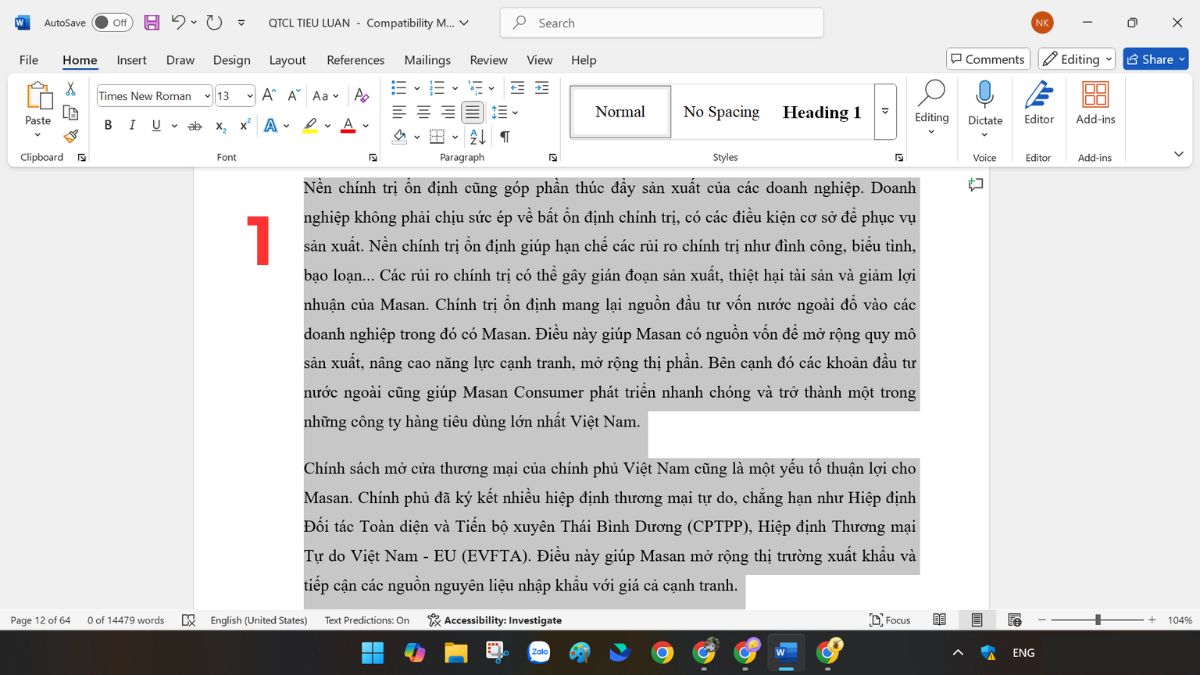The width and height of the screenshot is (1200, 675).
Task: Click the Editor pen icon
Action: point(1039,96)
